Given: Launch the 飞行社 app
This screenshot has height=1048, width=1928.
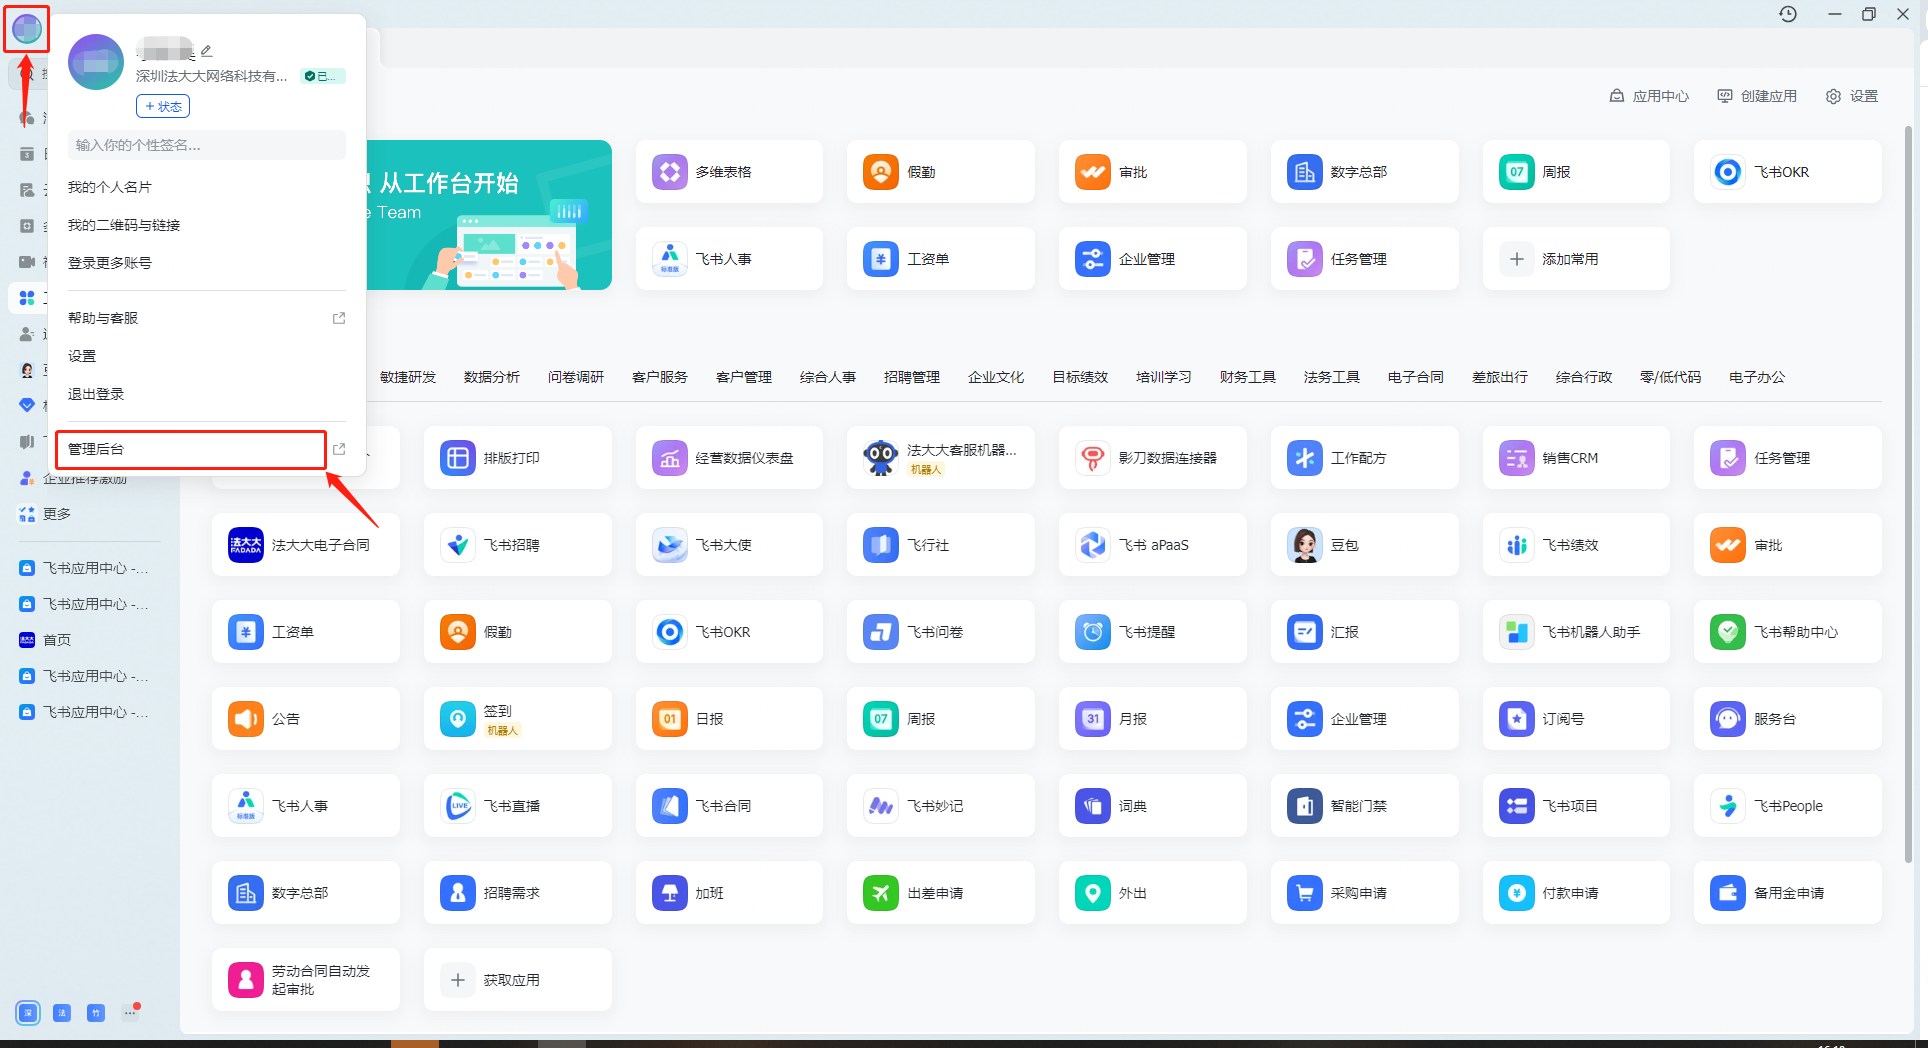Looking at the screenshot, I should point(940,545).
